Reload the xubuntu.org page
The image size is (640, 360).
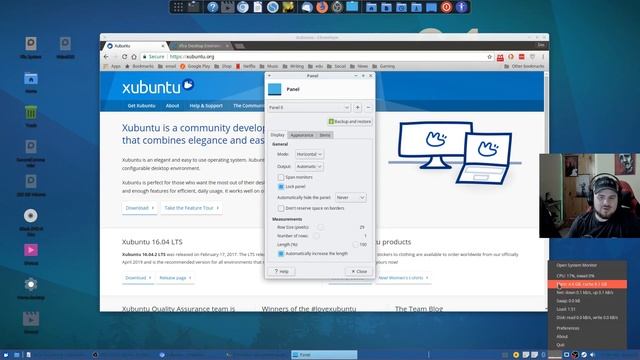tap(124, 57)
